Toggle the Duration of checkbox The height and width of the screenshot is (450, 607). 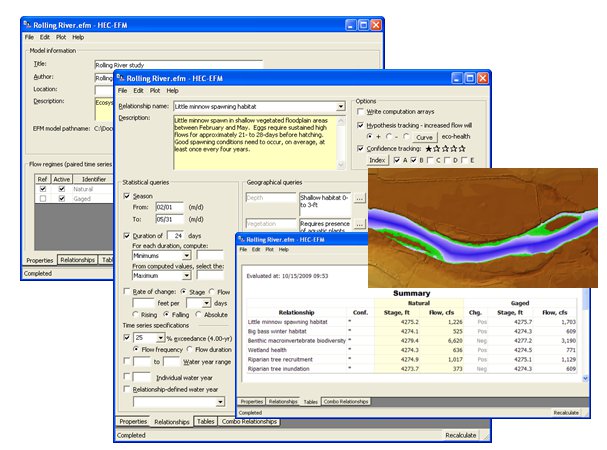point(127,235)
